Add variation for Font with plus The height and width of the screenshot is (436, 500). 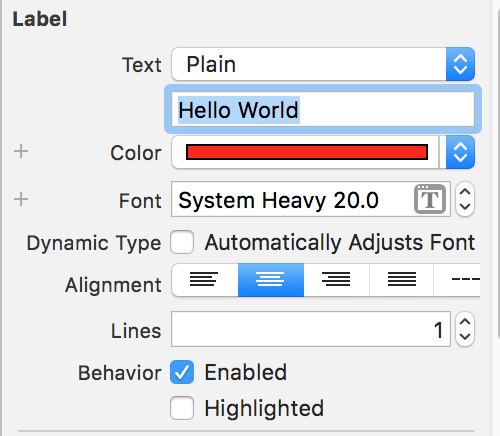click(21, 199)
